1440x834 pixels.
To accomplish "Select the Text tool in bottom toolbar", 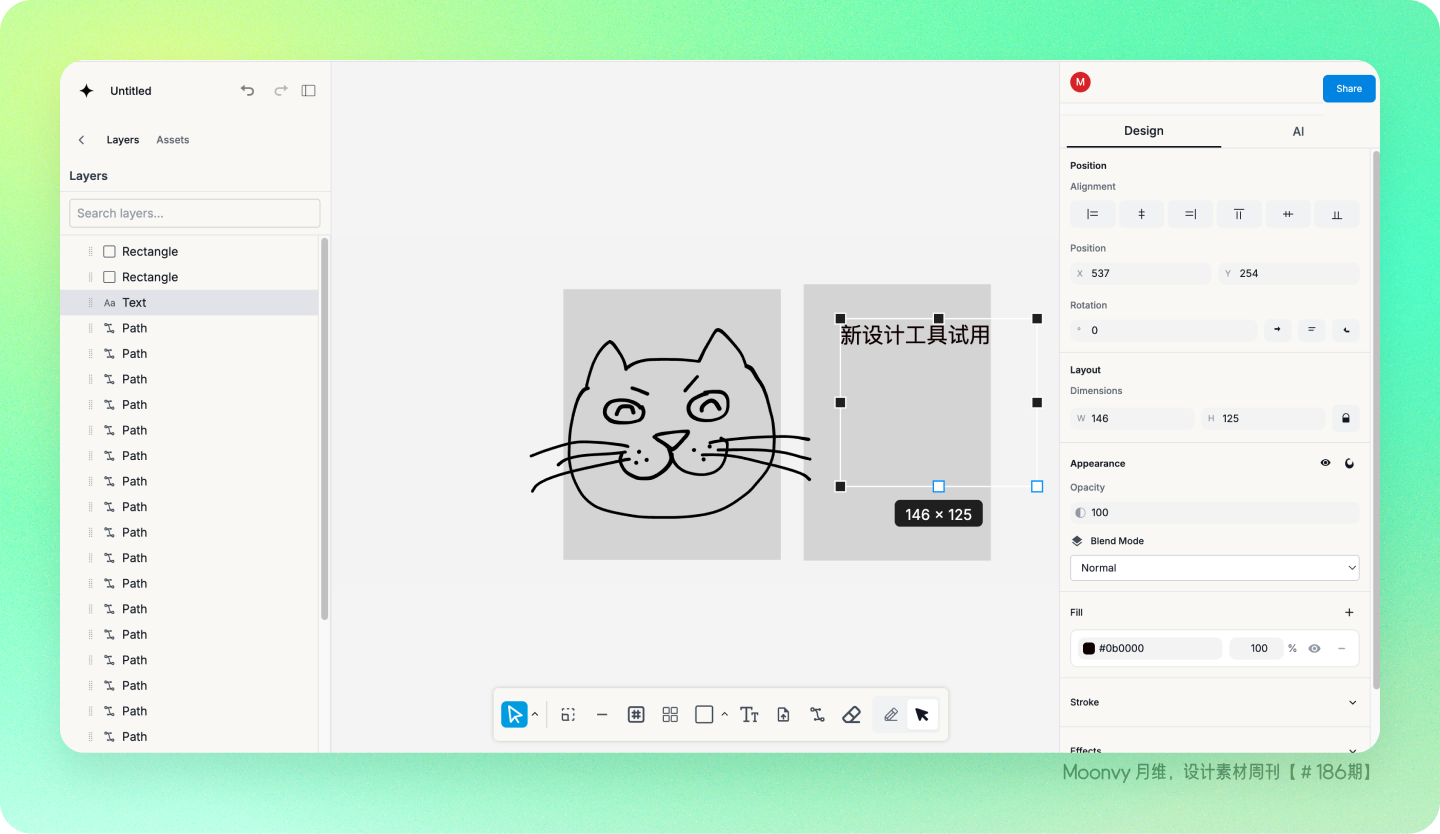I will (749, 714).
